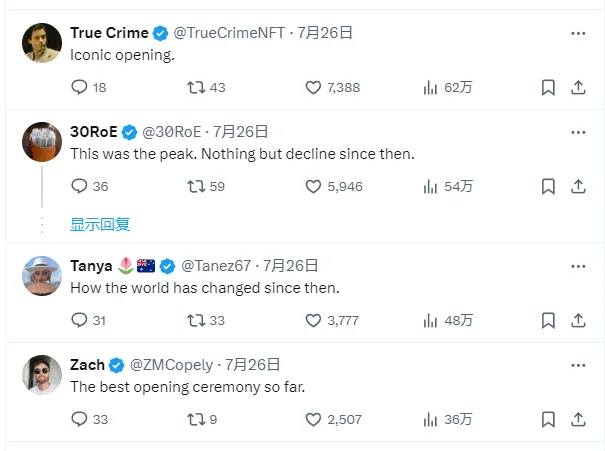605x451 pixels.
Task: Like True Crime's 'Iconic opening.' tweet
Action: pyautogui.click(x=314, y=88)
